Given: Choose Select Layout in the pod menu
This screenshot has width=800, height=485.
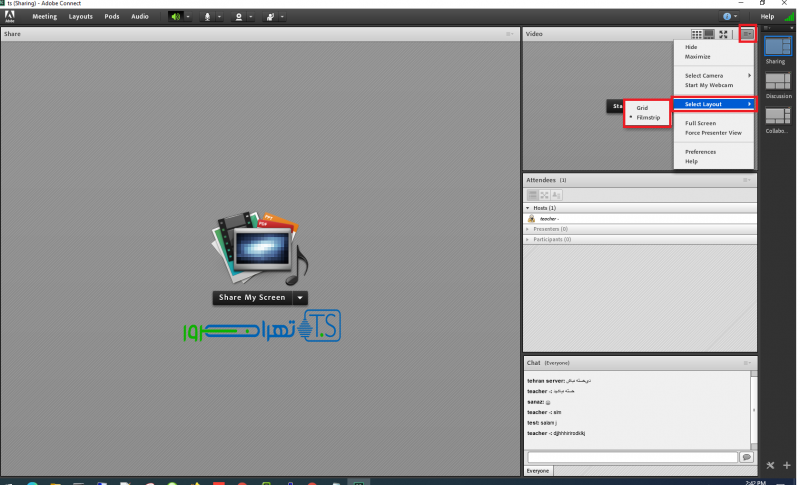Looking at the screenshot, I should coord(704,104).
